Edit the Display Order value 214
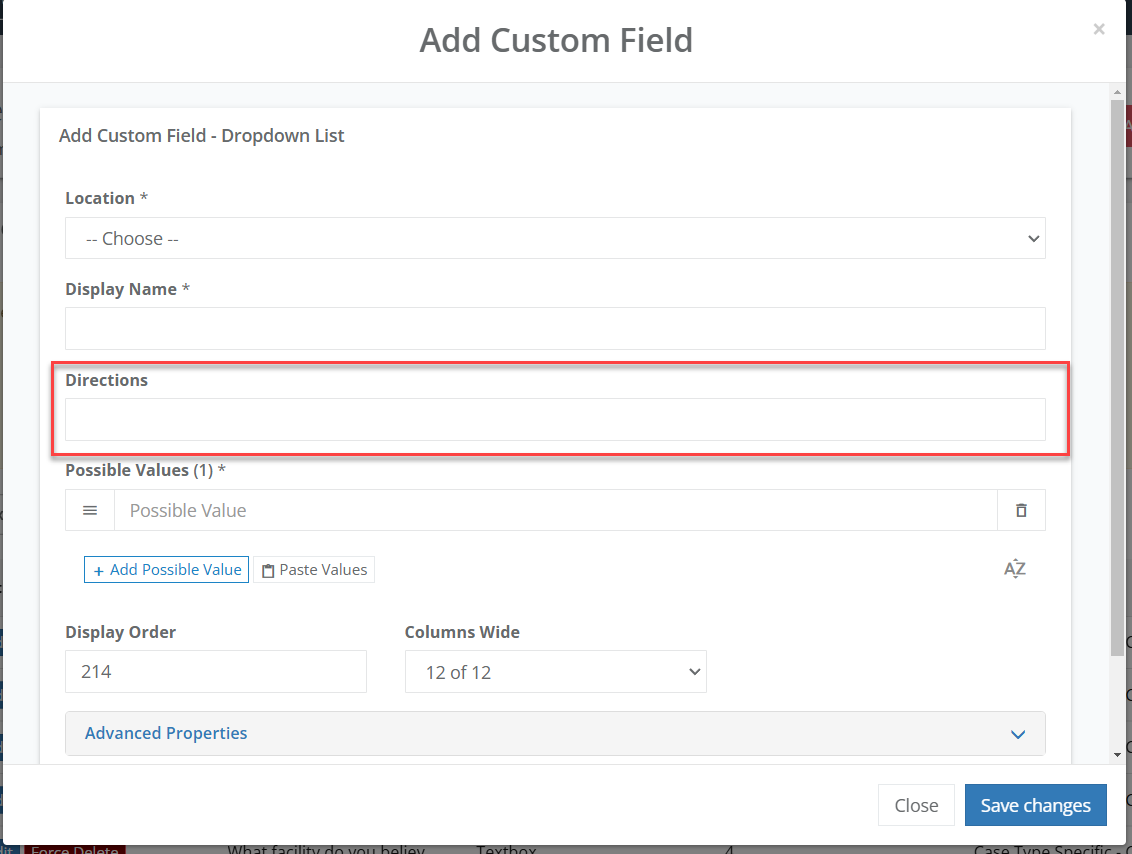 [215, 671]
